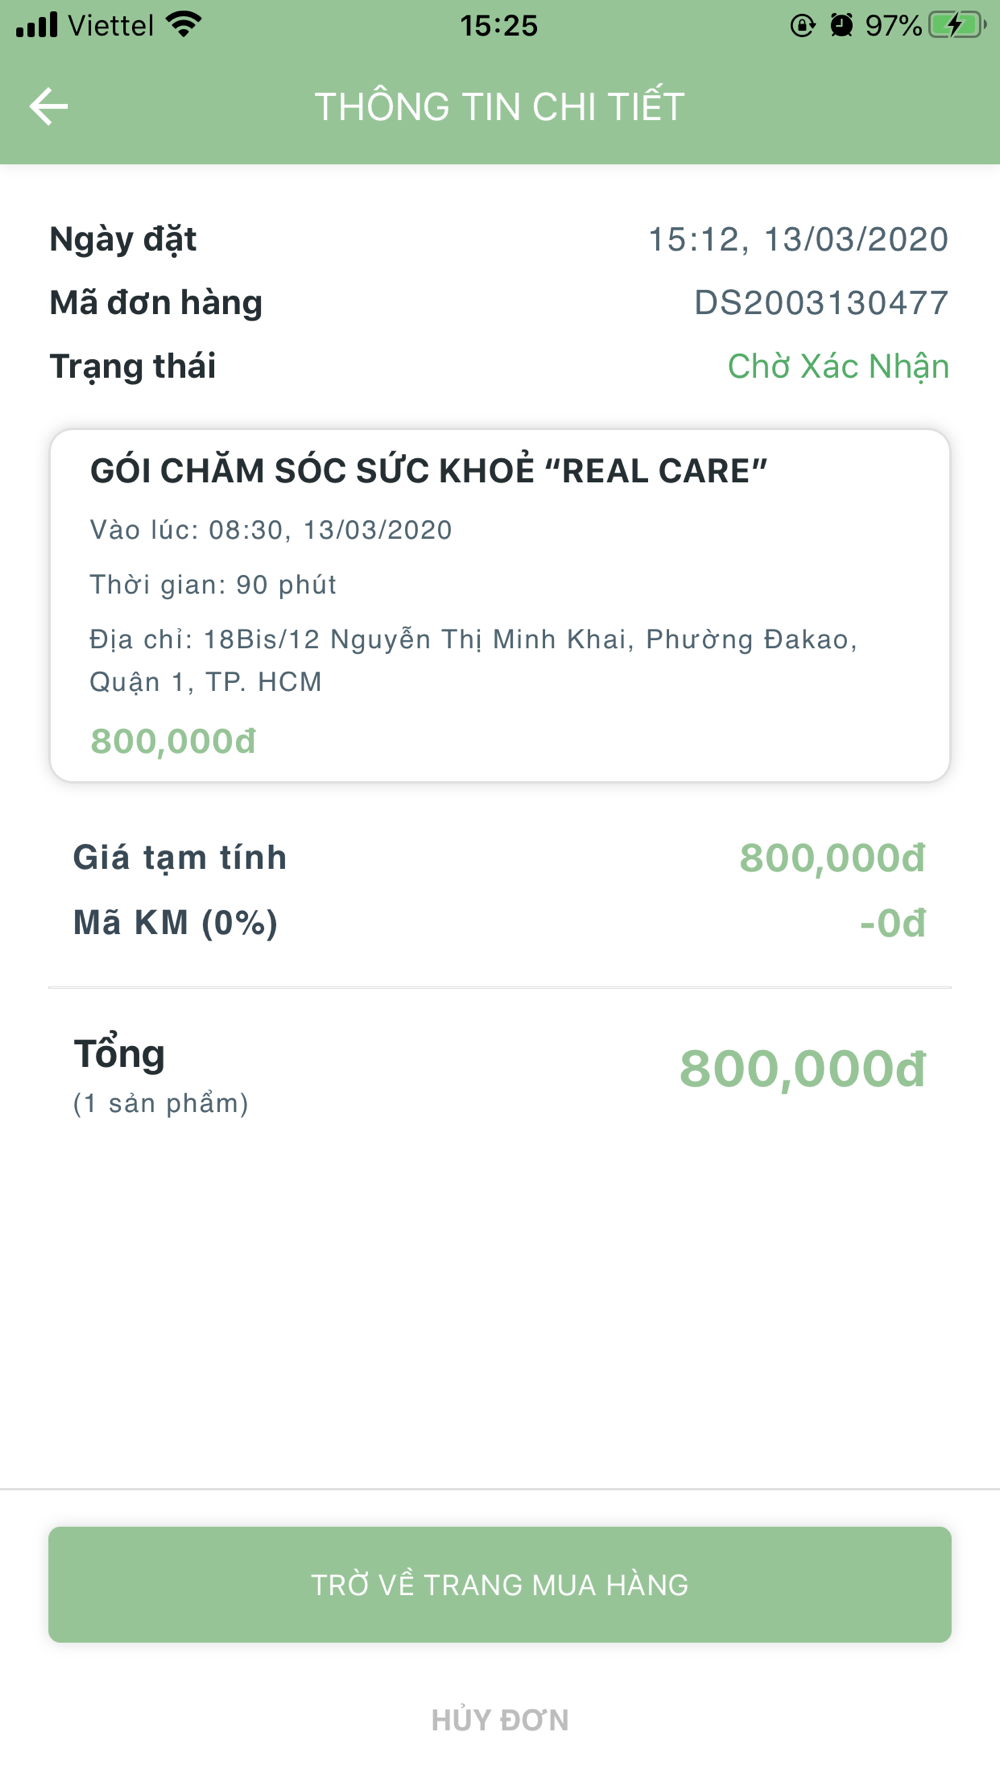Tap the battery charging icon
The width and height of the screenshot is (1000, 1778).
[x=957, y=25]
